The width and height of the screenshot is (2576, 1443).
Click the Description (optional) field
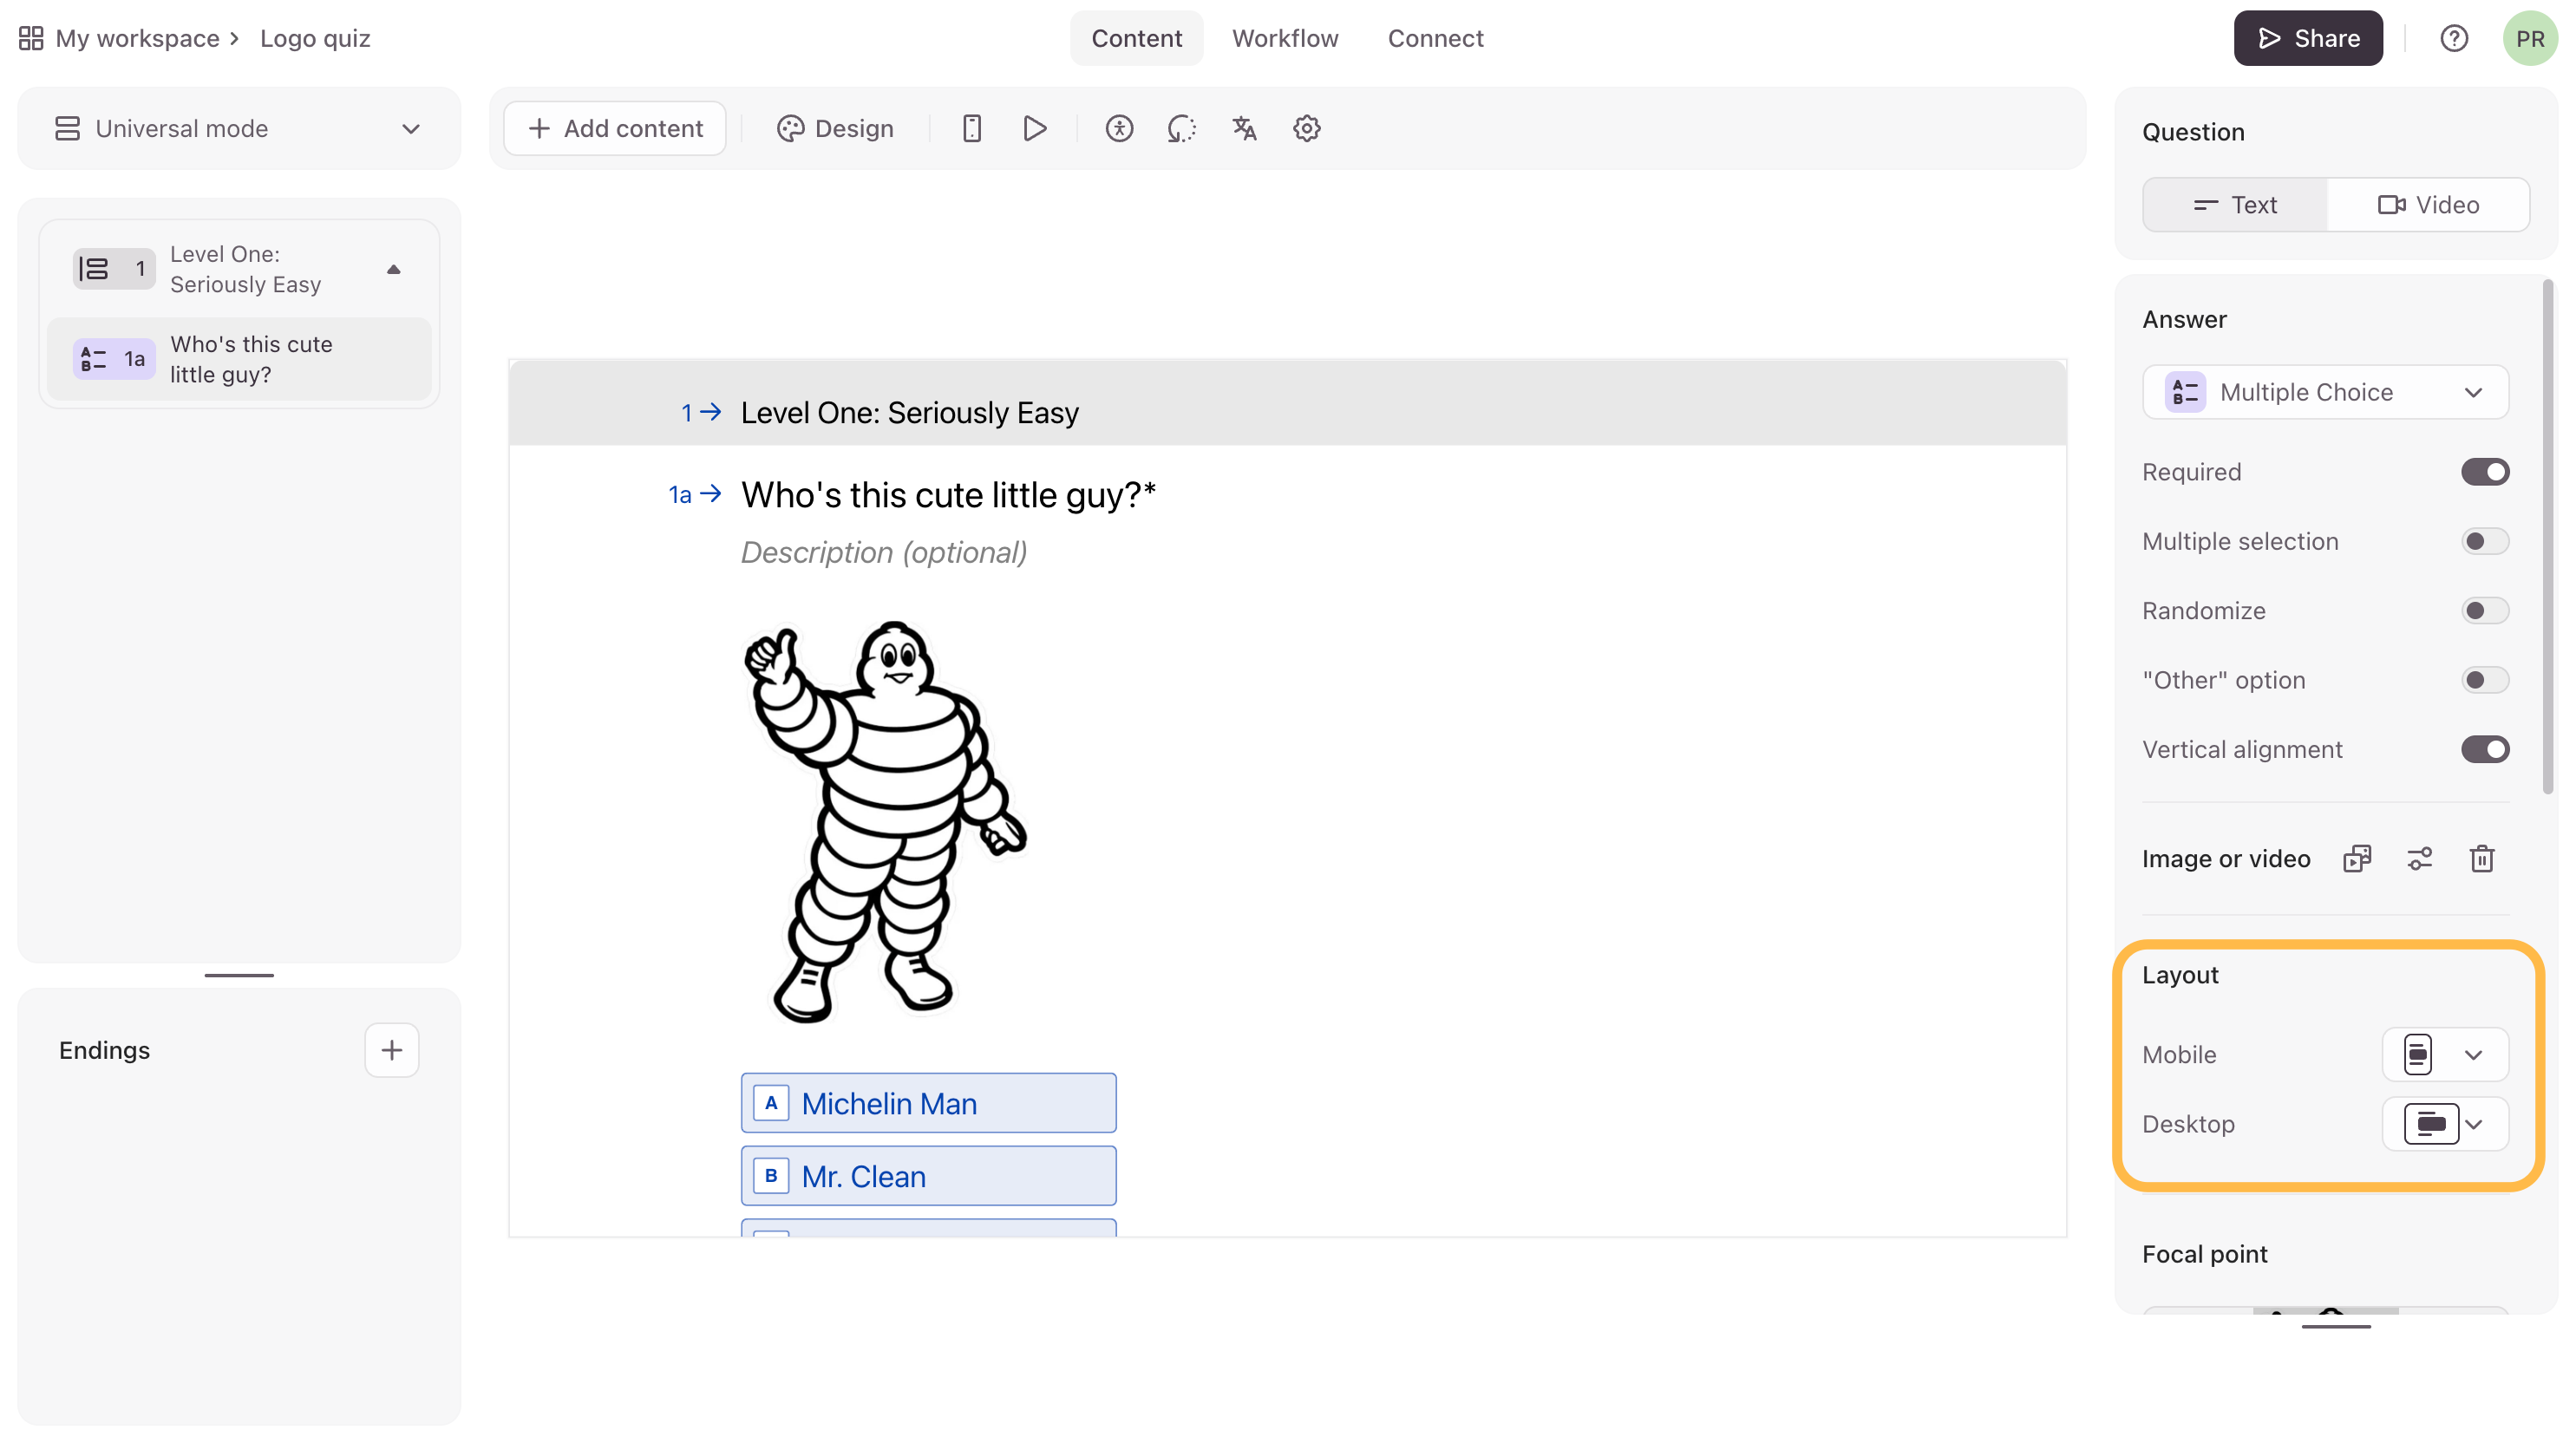tap(884, 552)
